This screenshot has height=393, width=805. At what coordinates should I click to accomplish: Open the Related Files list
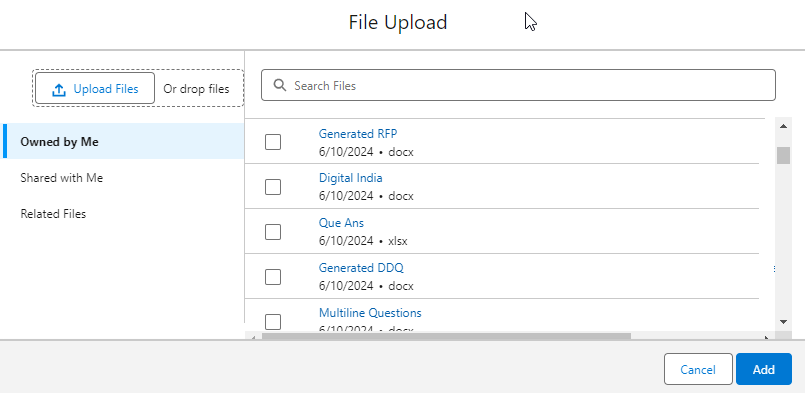coord(53,214)
